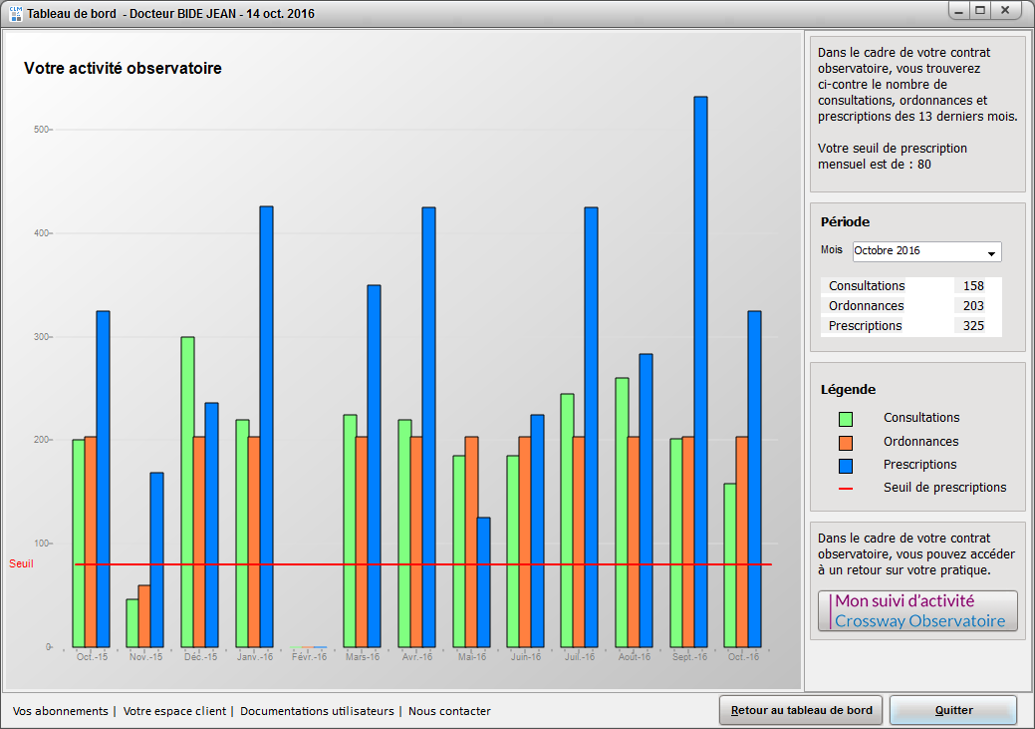Click the red Seuil de prescriptions legend line

(845, 488)
